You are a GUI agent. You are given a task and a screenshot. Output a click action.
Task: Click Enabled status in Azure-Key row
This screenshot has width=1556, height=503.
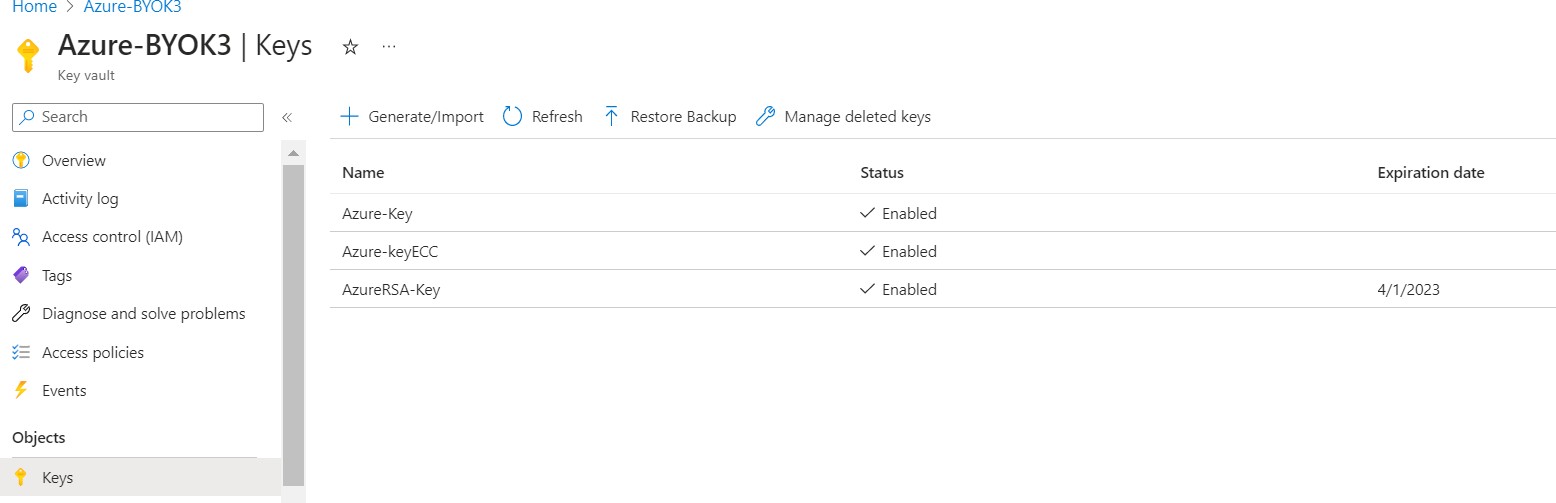(x=898, y=213)
